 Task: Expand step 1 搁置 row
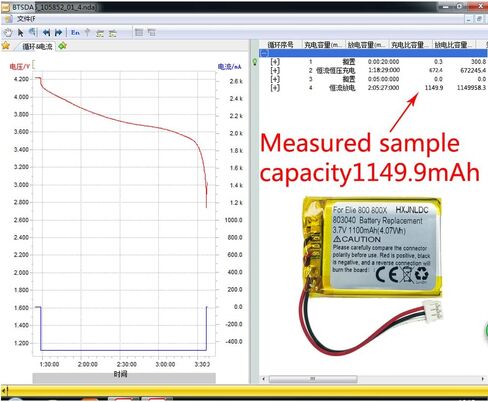click(275, 61)
